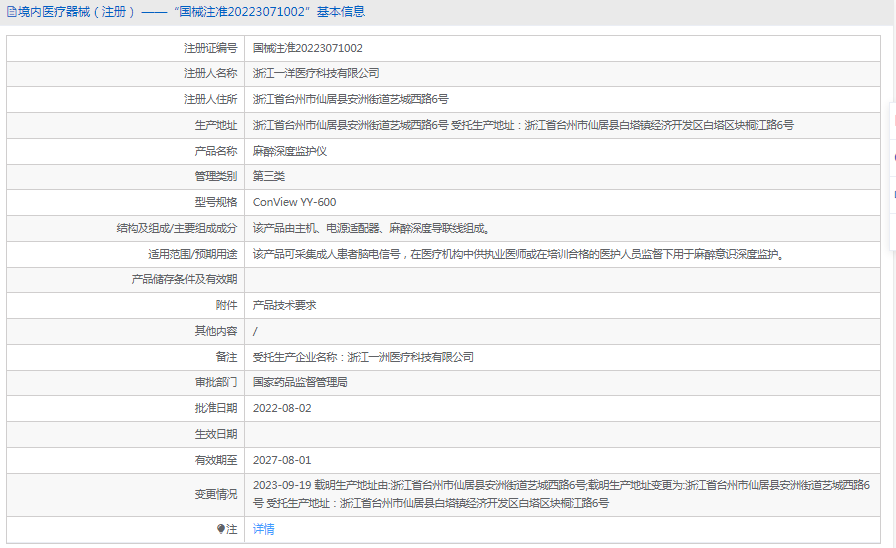
Task: Click the 2023-09-19 change record text
Action: tap(562, 494)
